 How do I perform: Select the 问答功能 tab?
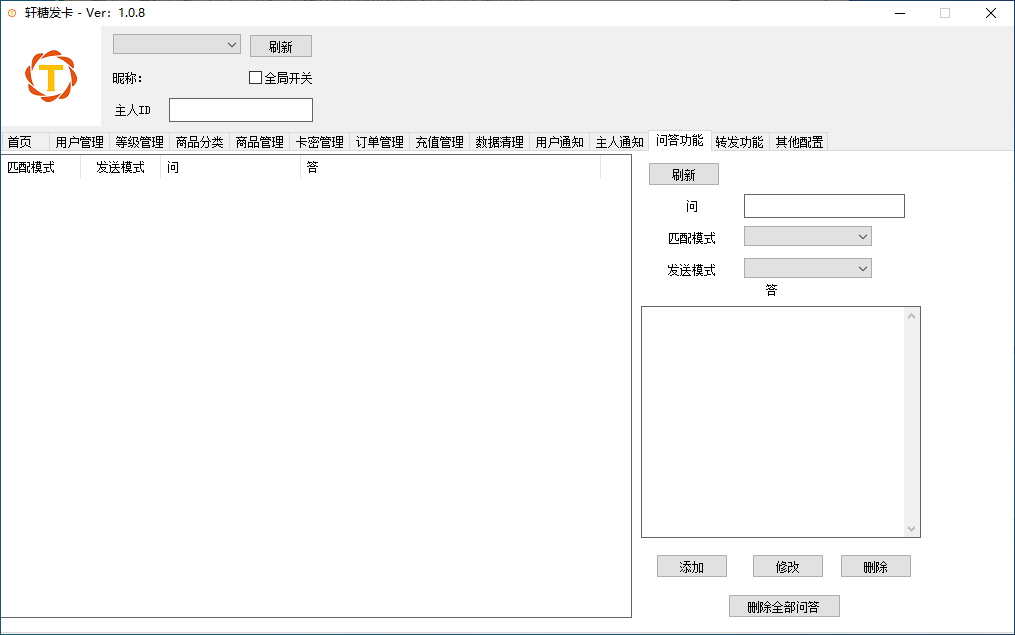[x=680, y=140]
